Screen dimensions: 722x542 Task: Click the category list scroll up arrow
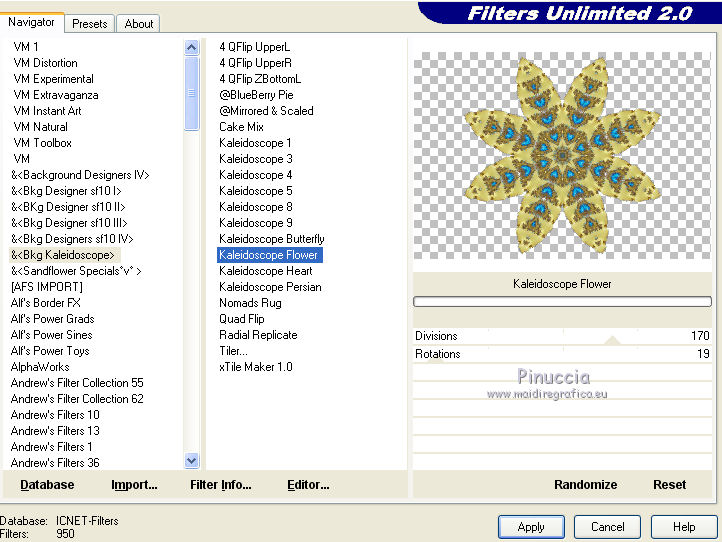pos(192,47)
